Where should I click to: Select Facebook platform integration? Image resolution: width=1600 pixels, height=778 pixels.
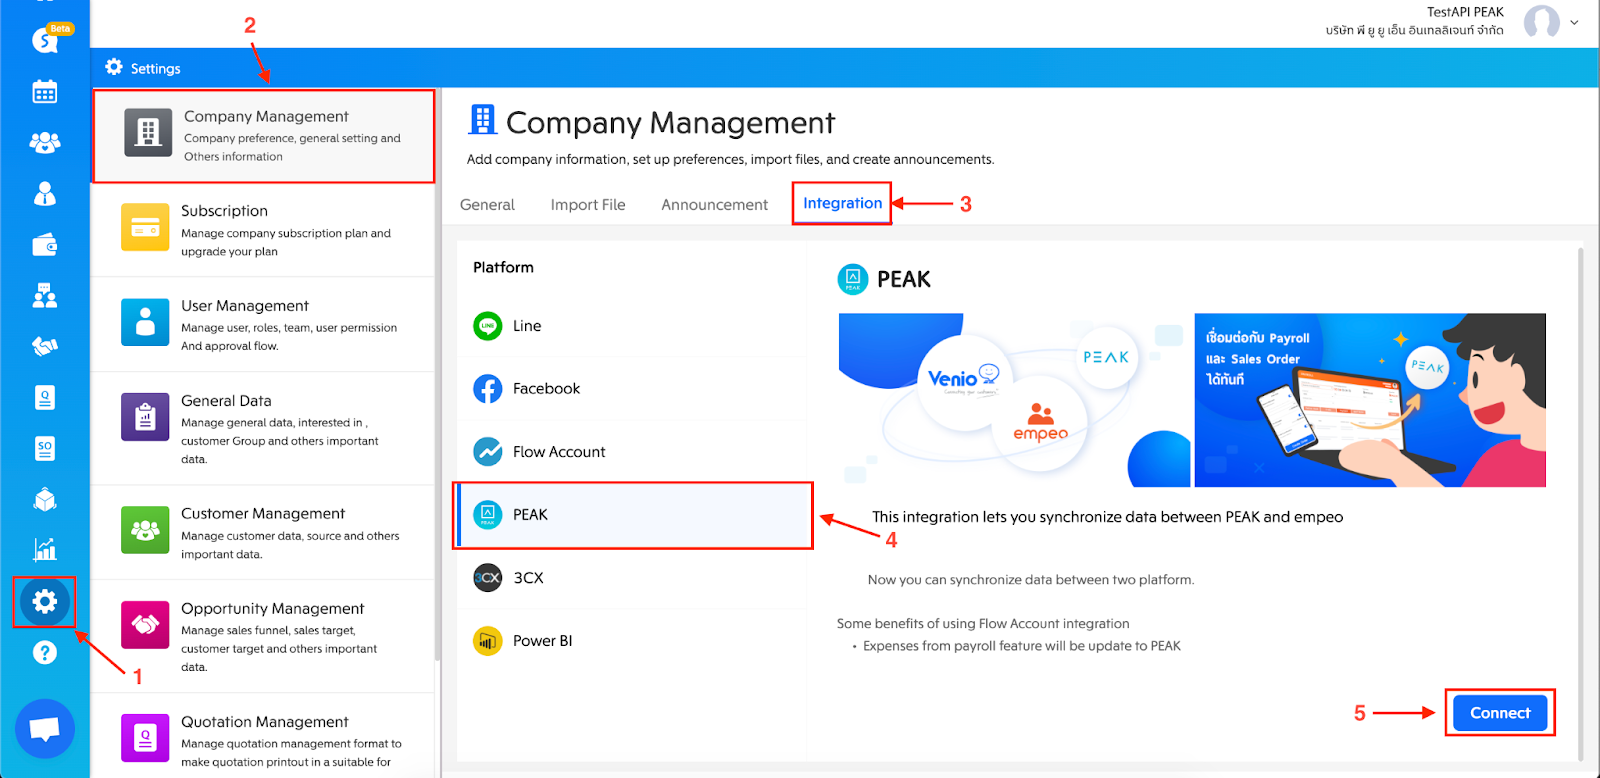click(632, 389)
